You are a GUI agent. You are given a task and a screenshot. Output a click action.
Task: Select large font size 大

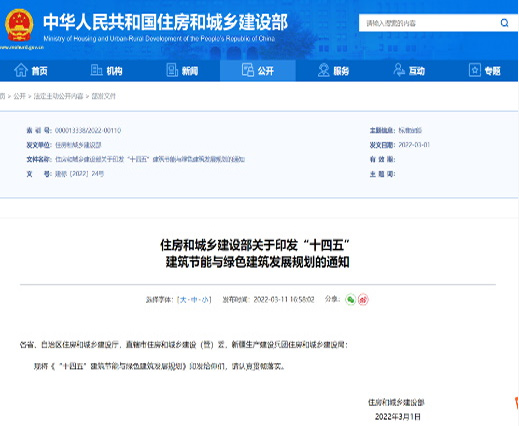[x=183, y=300]
